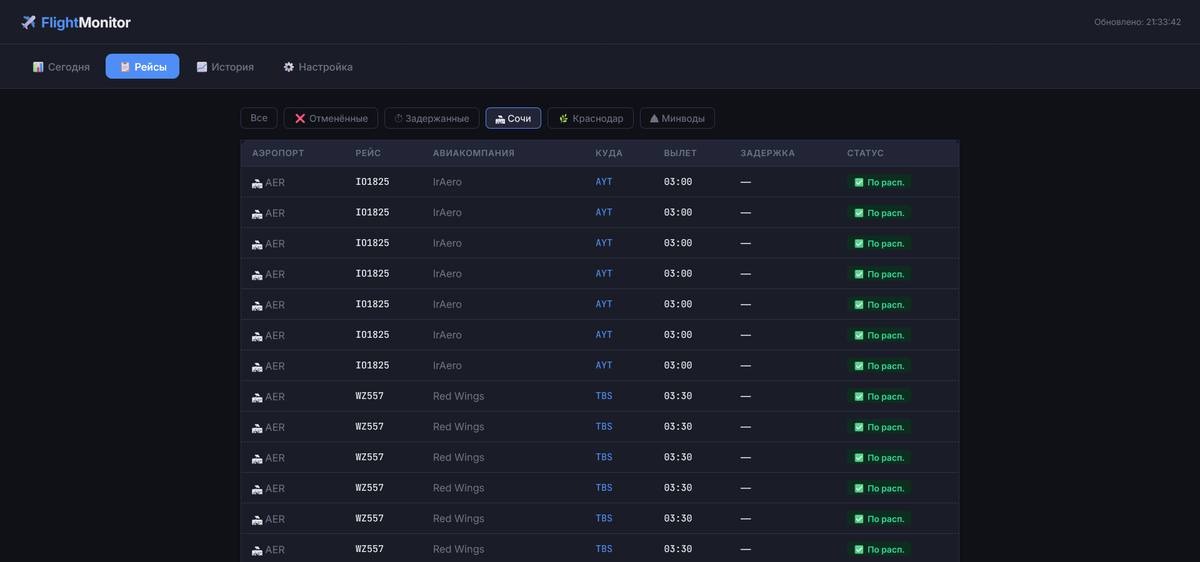
Task: Show all flights with Все filter
Action: [259, 118]
